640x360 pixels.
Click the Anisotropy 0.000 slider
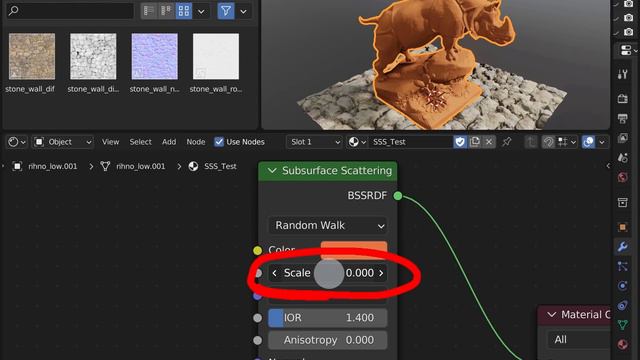328,340
